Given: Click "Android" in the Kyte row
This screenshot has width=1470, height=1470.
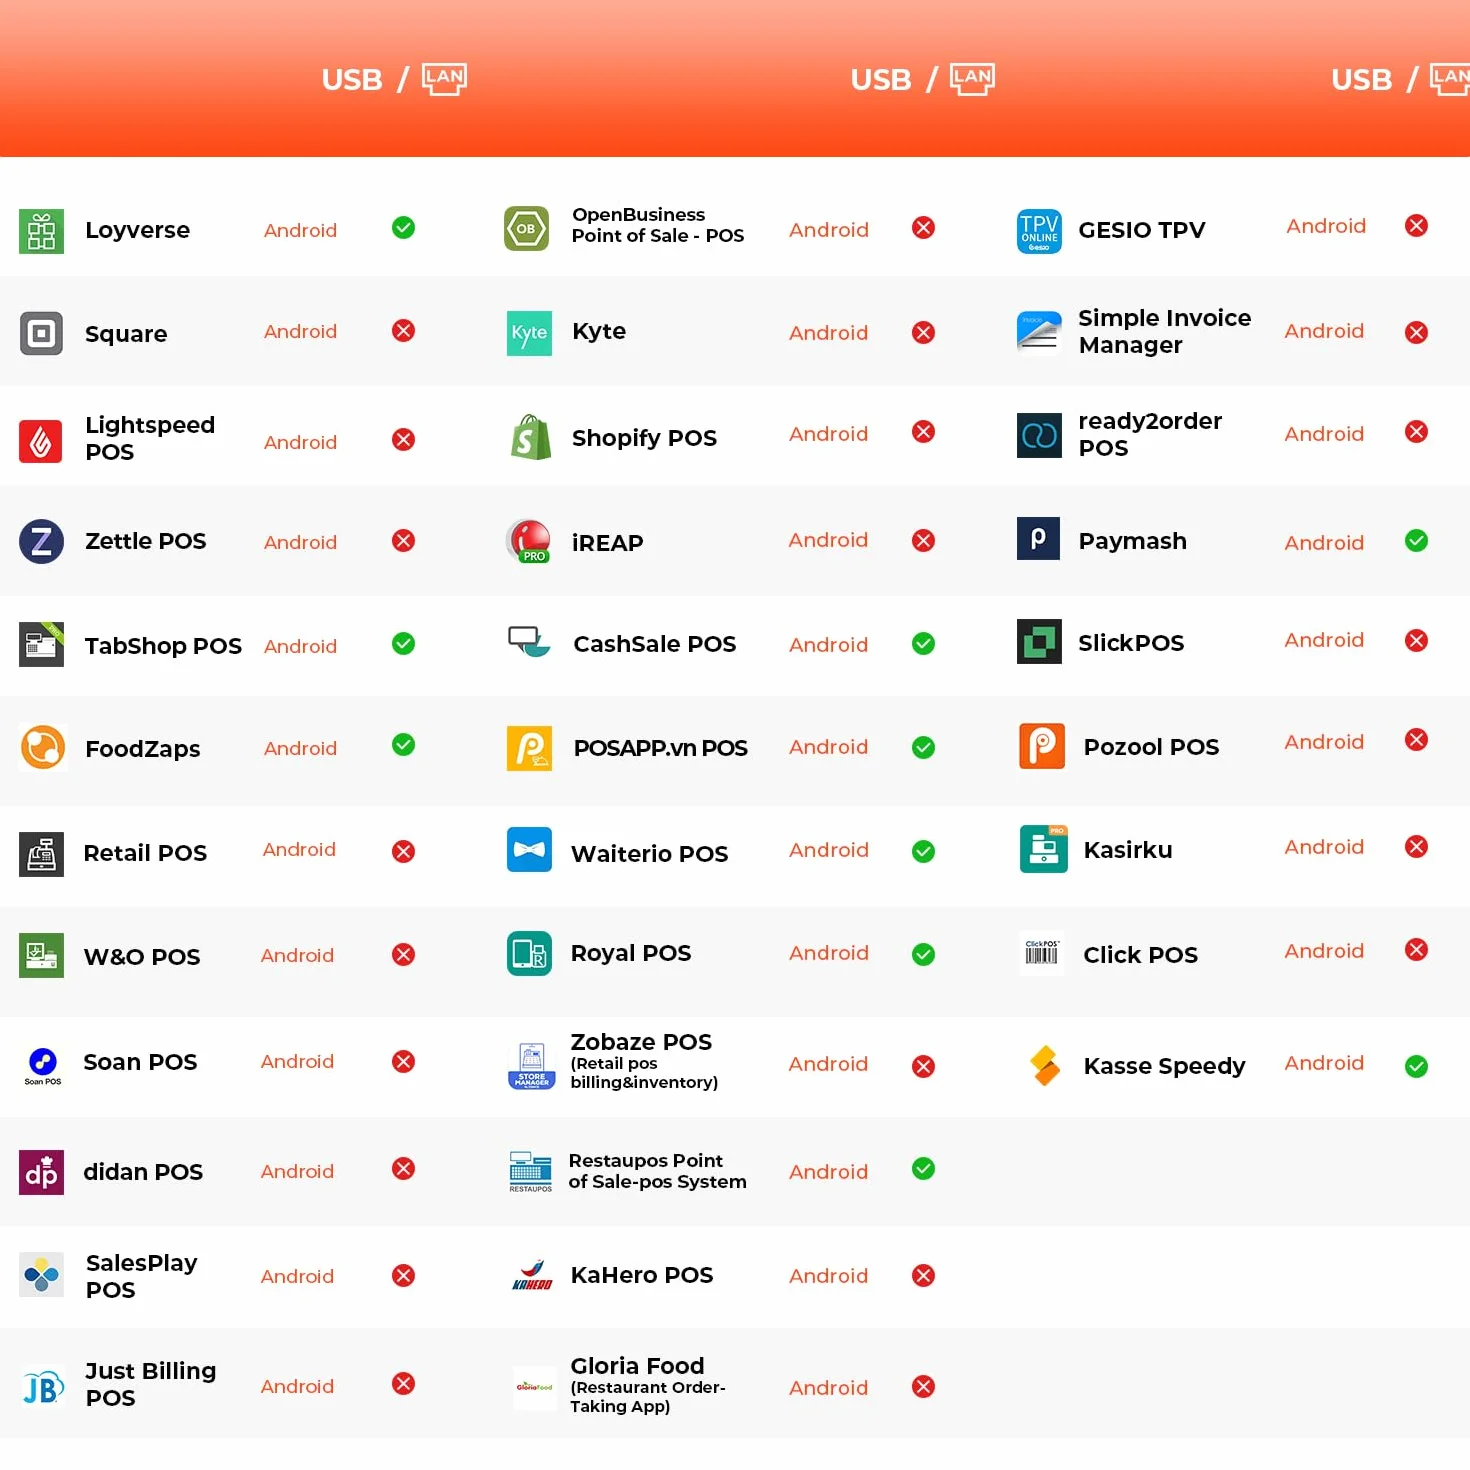Looking at the screenshot, I should click(x=828, y=333).
